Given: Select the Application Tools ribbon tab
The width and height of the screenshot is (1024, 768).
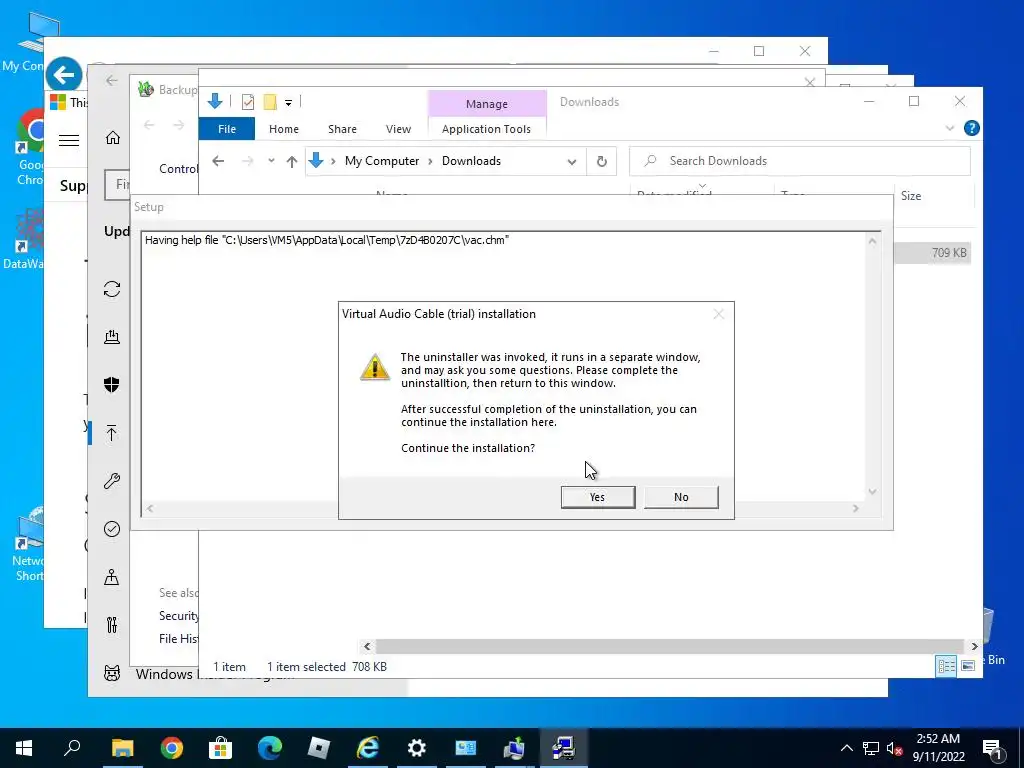Looking at the screenshot, I should pyautogui.click(x=486, y=129).
